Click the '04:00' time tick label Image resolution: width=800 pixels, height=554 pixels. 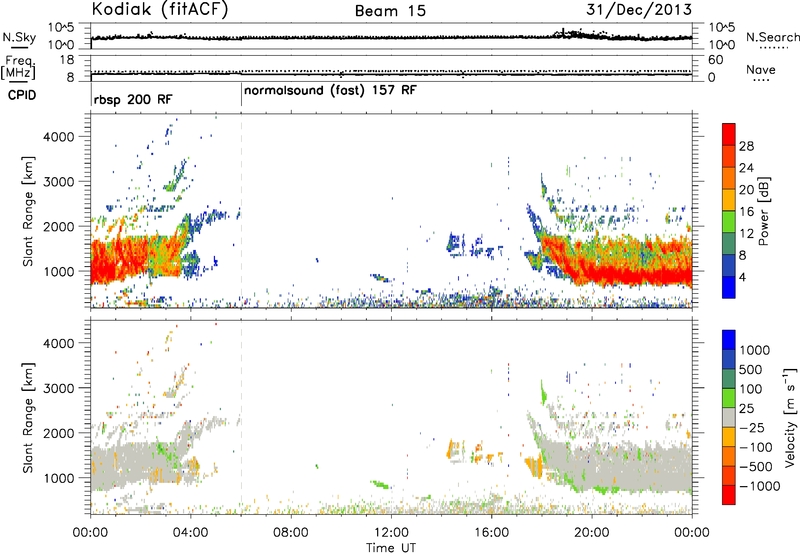(x=190, y=533)
